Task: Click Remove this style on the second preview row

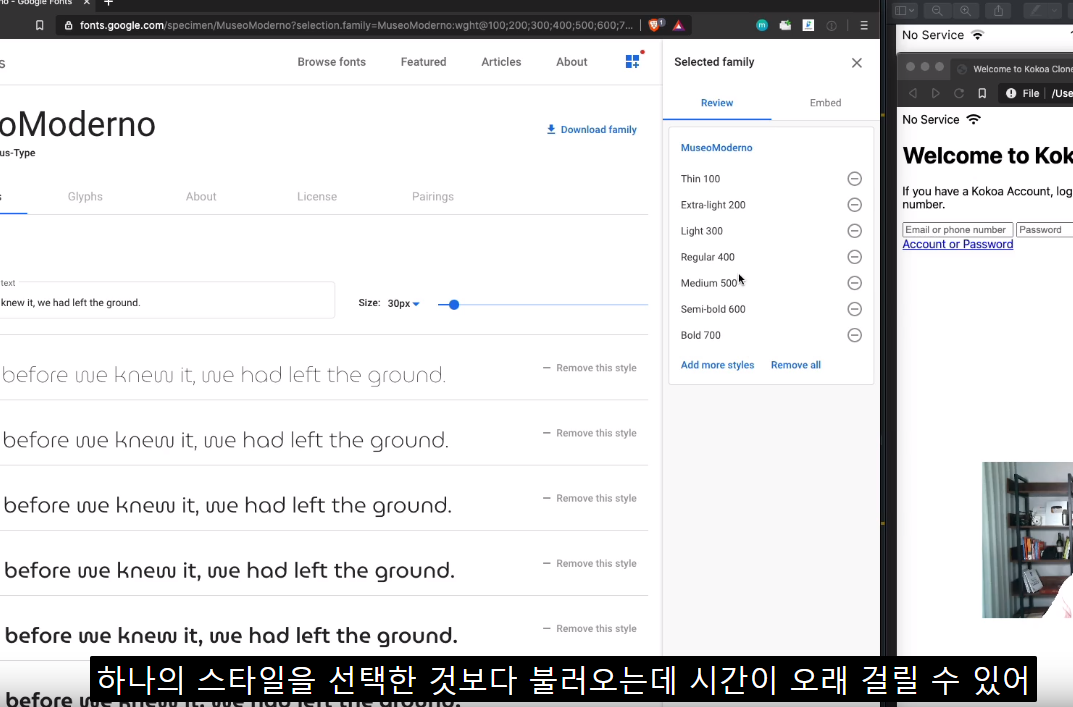Action: coord(590,433)
